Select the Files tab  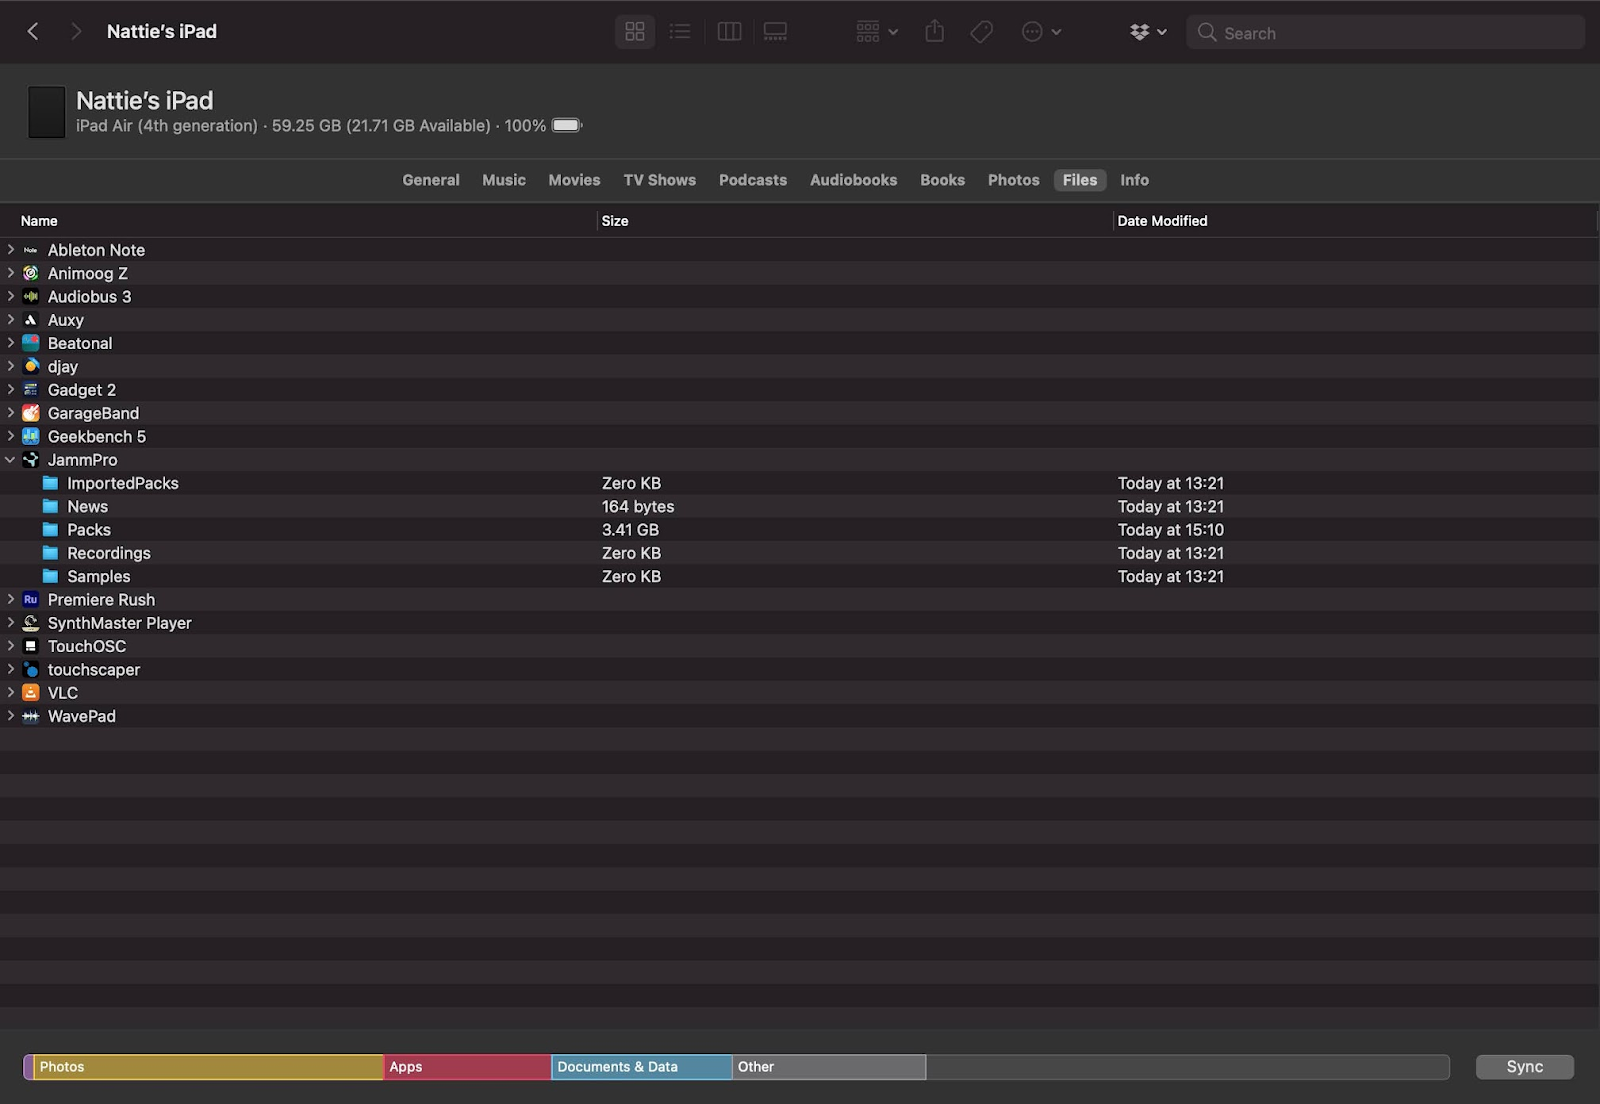point(1080,180)
